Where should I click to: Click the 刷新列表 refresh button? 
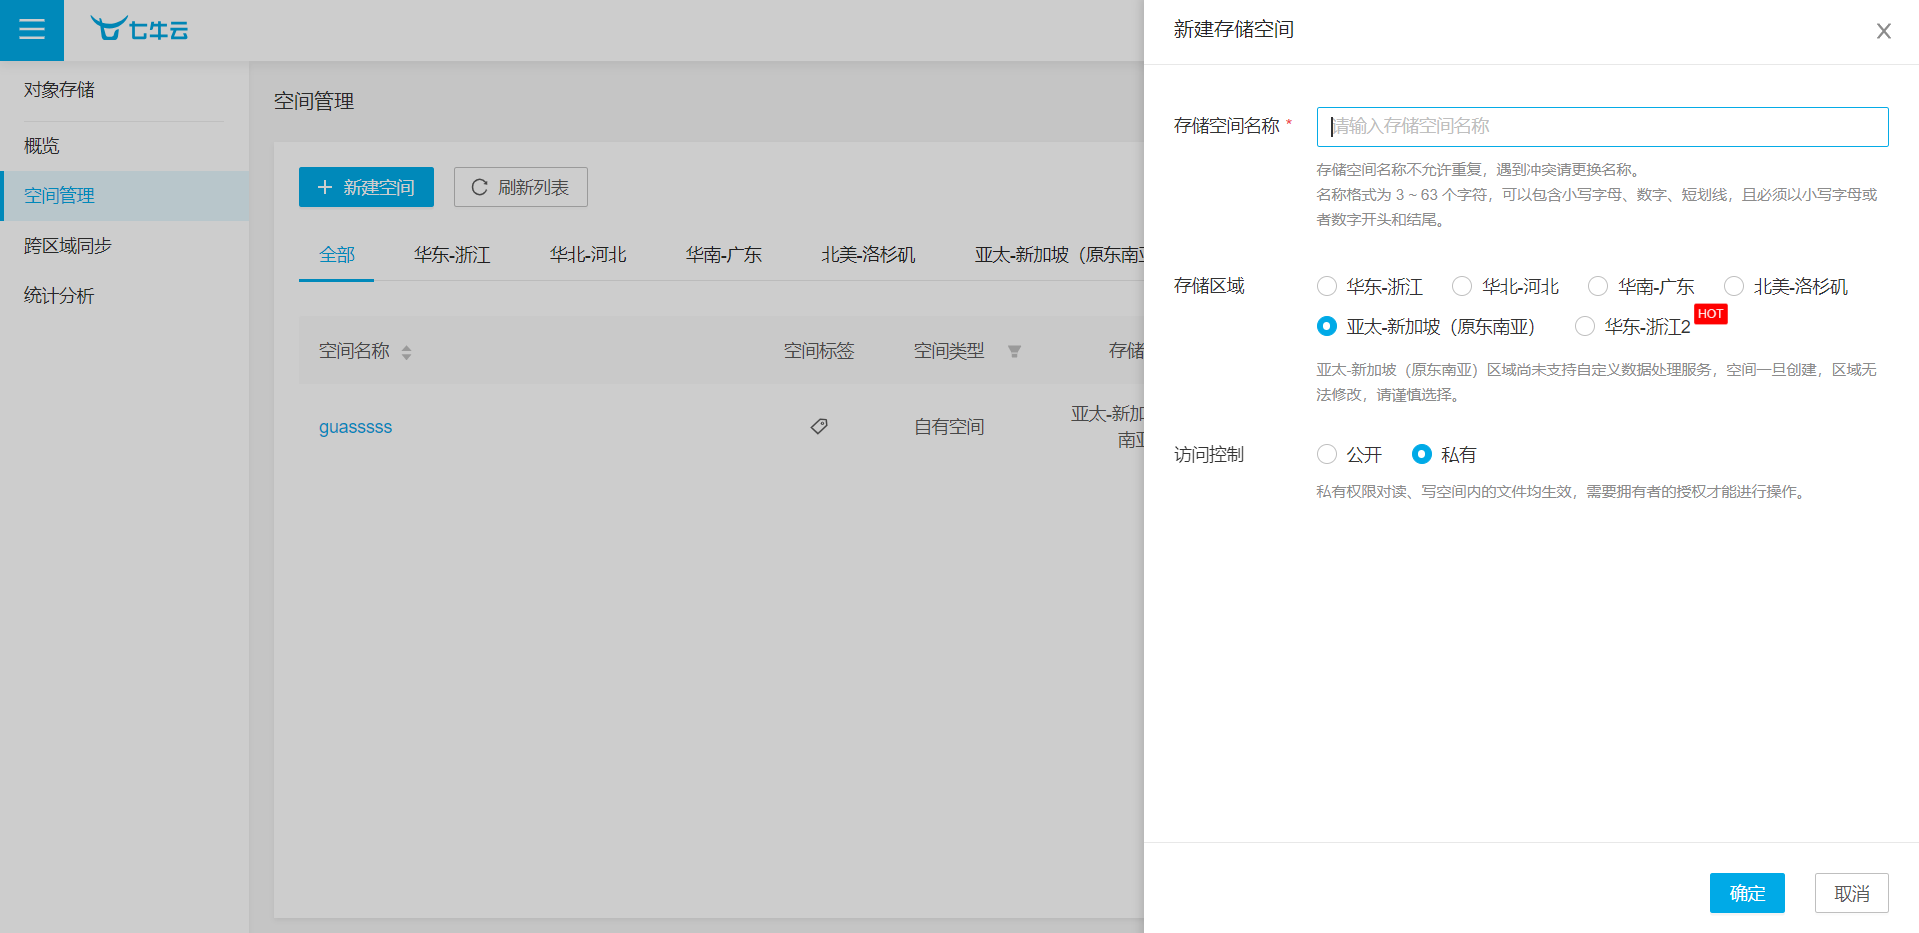(x=520, y=187)
